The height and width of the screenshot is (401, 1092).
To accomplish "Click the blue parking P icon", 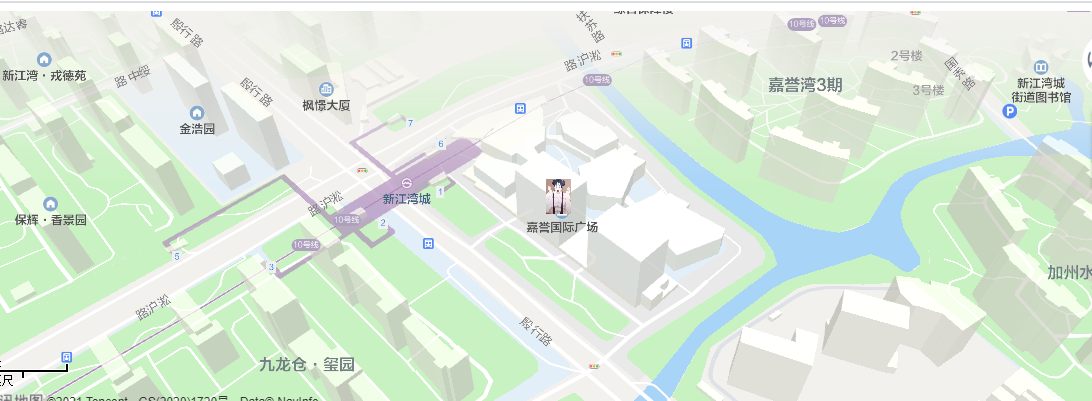I will (x=1009, y=111).
